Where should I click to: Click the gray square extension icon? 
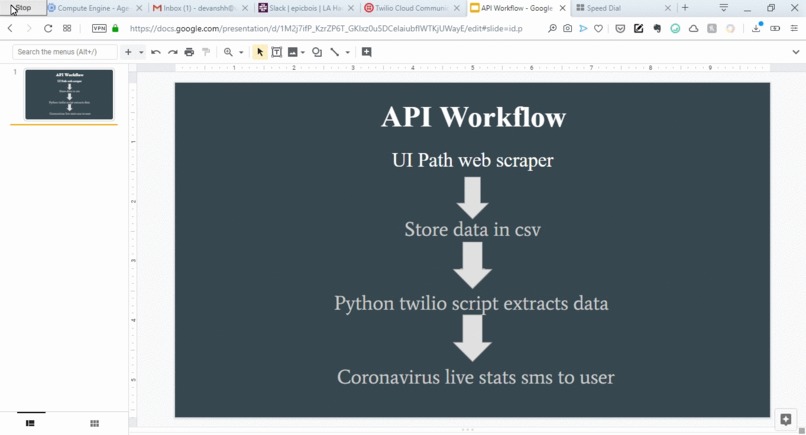tap(712, 28)
